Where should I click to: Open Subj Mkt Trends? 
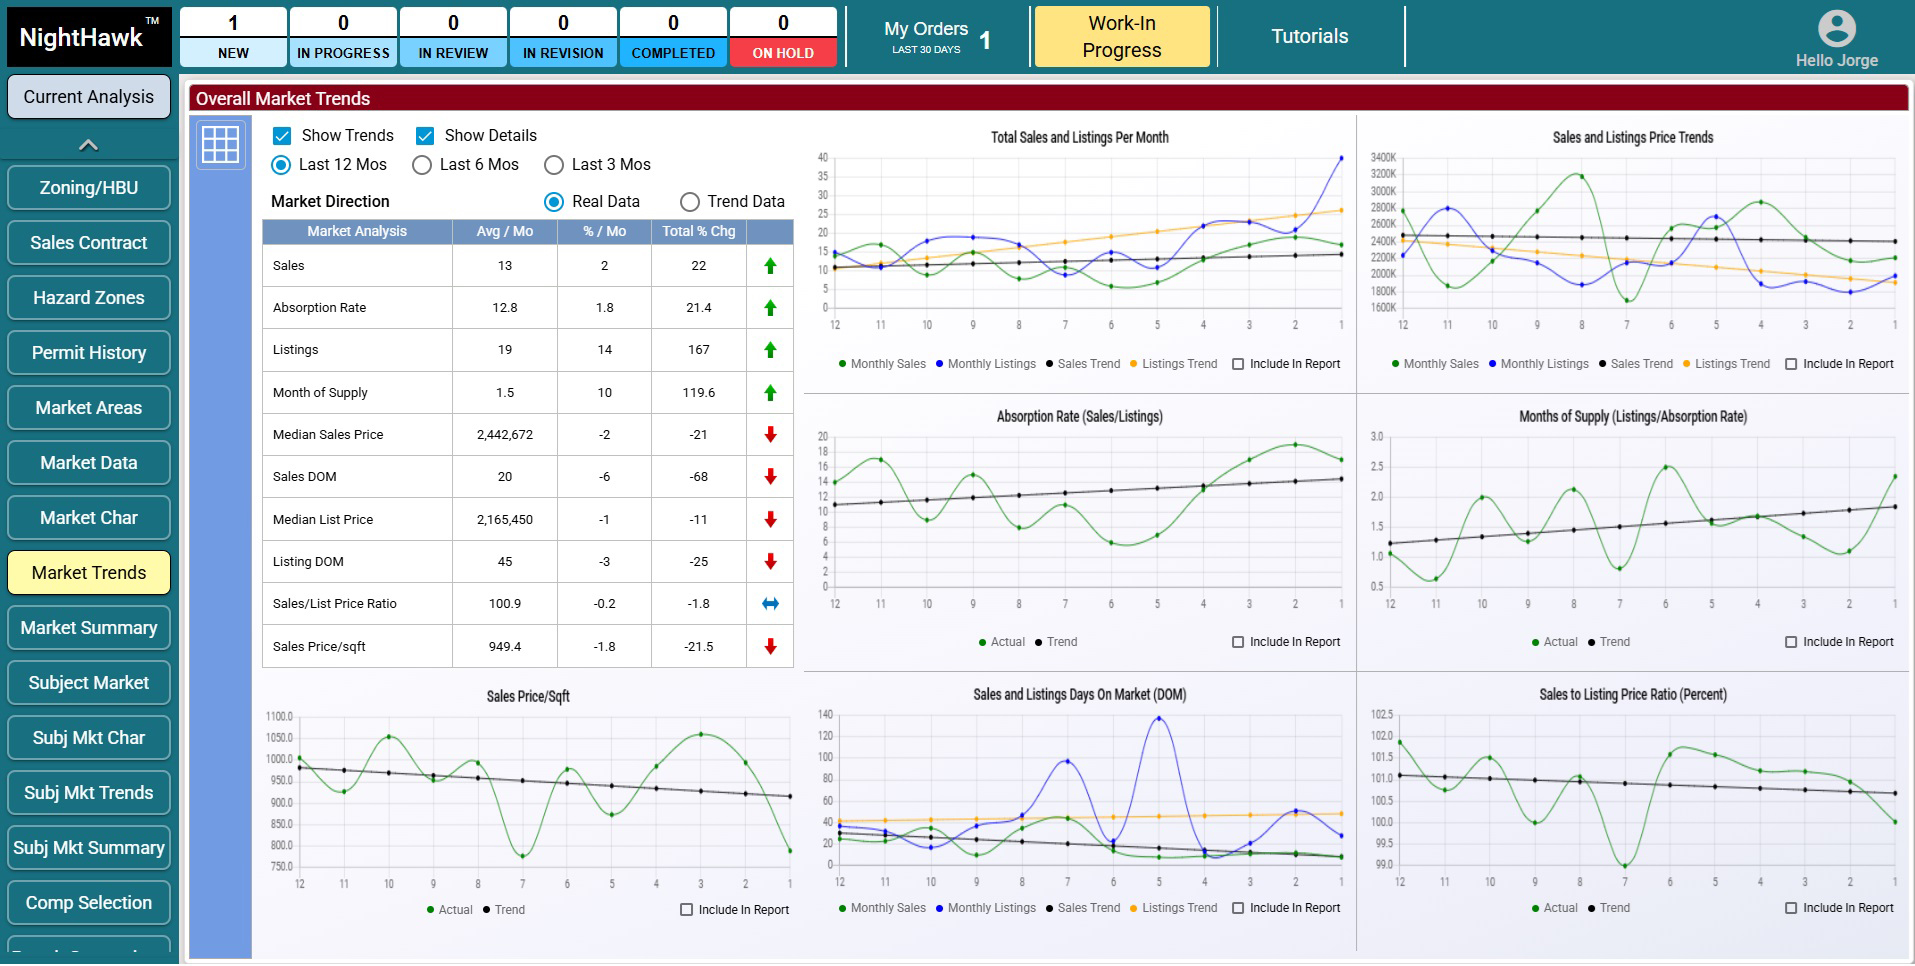tap(89, 793)
